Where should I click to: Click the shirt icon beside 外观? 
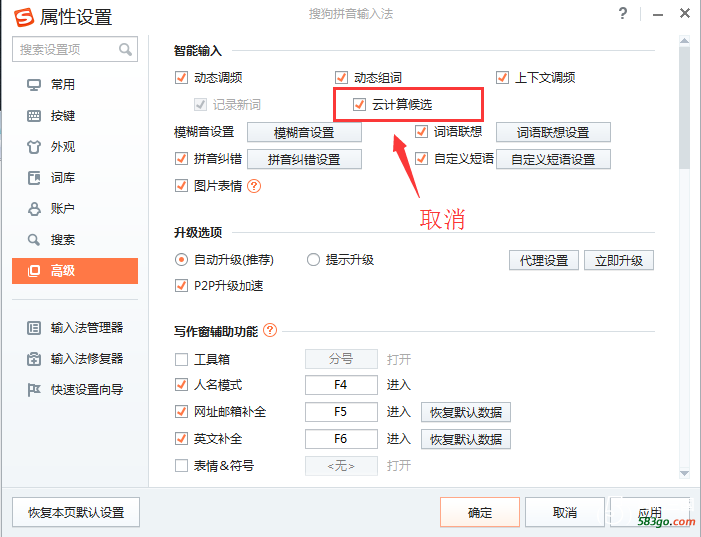click(x=34, y=147)
